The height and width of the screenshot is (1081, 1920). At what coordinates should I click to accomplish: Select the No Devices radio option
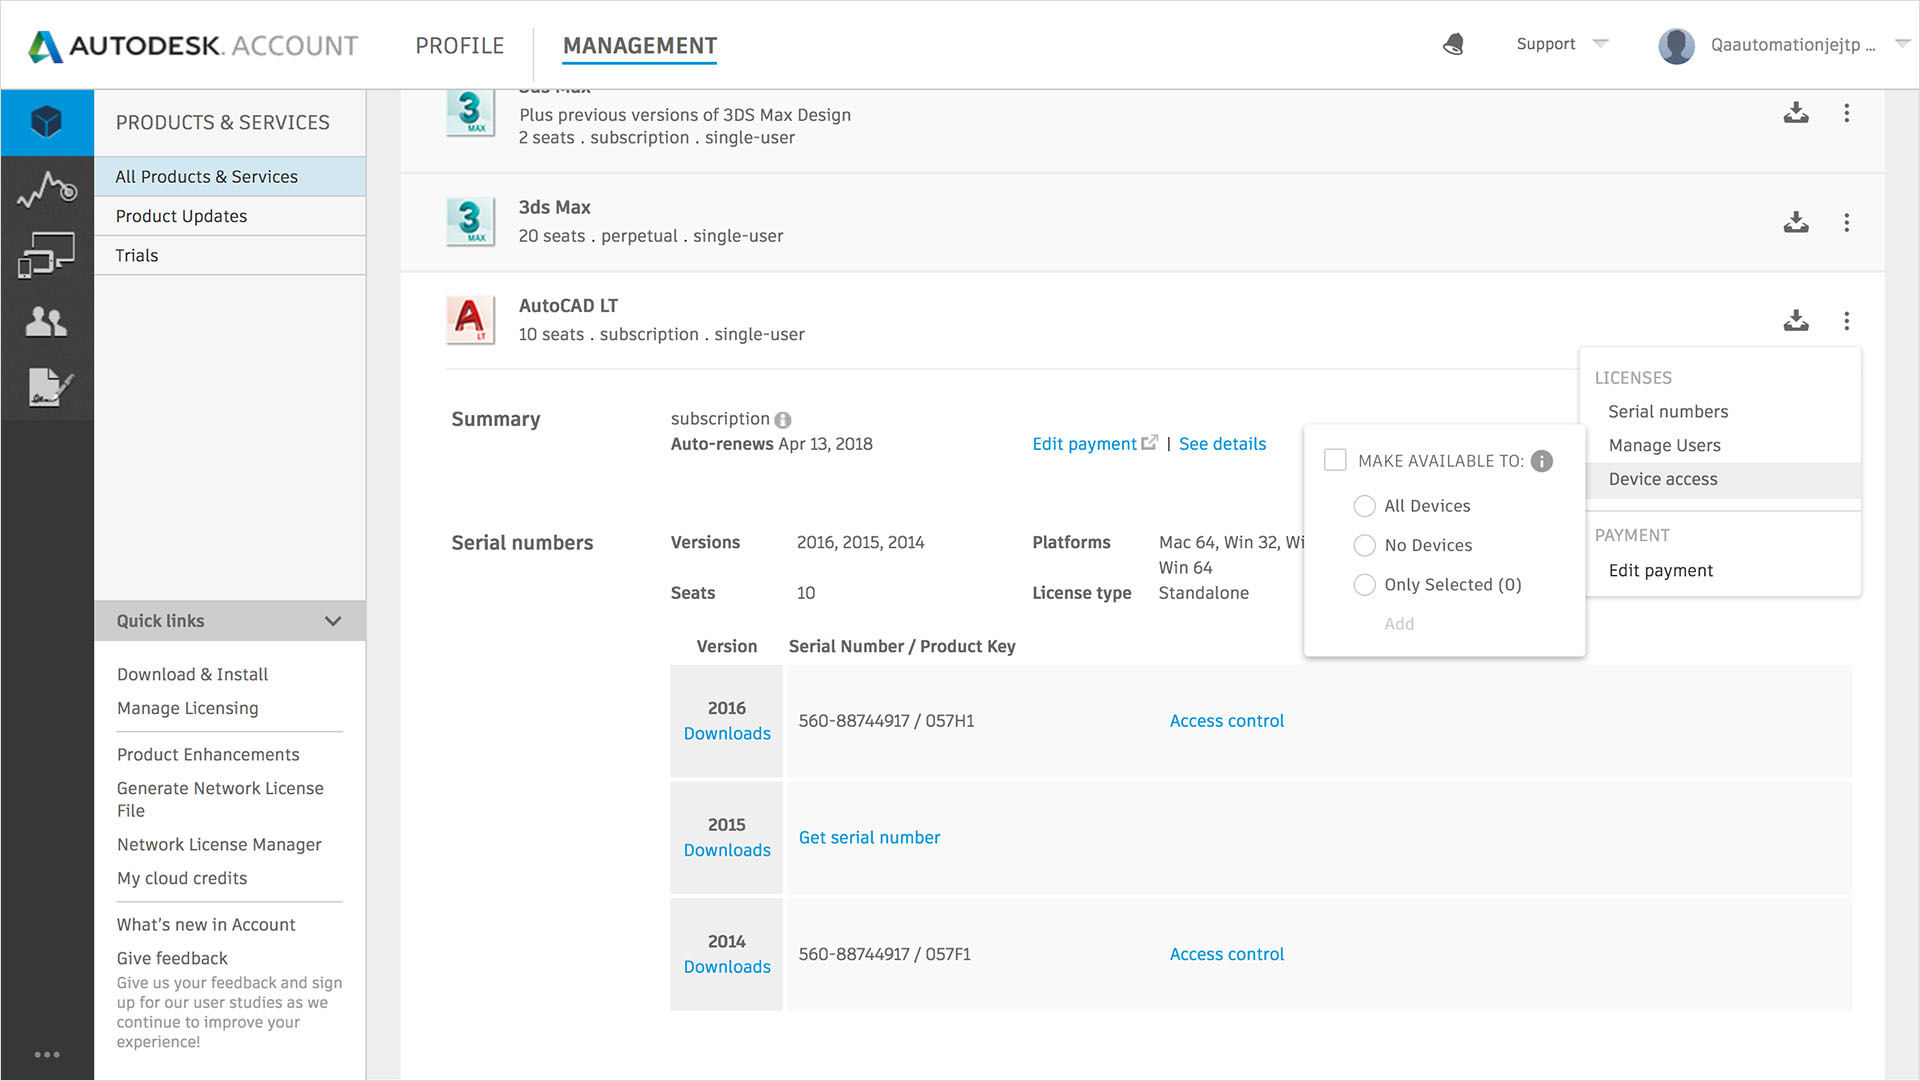point(1365,545)
